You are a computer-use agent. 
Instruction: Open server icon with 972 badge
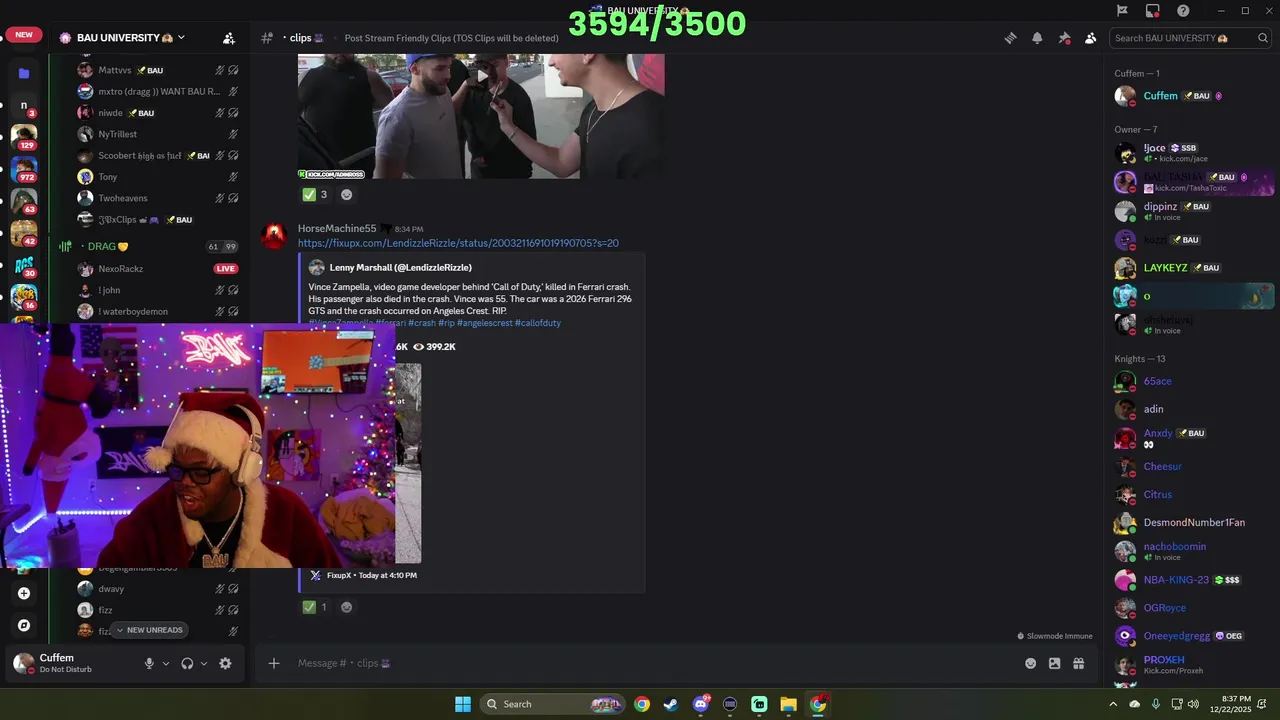click(24, 169)
